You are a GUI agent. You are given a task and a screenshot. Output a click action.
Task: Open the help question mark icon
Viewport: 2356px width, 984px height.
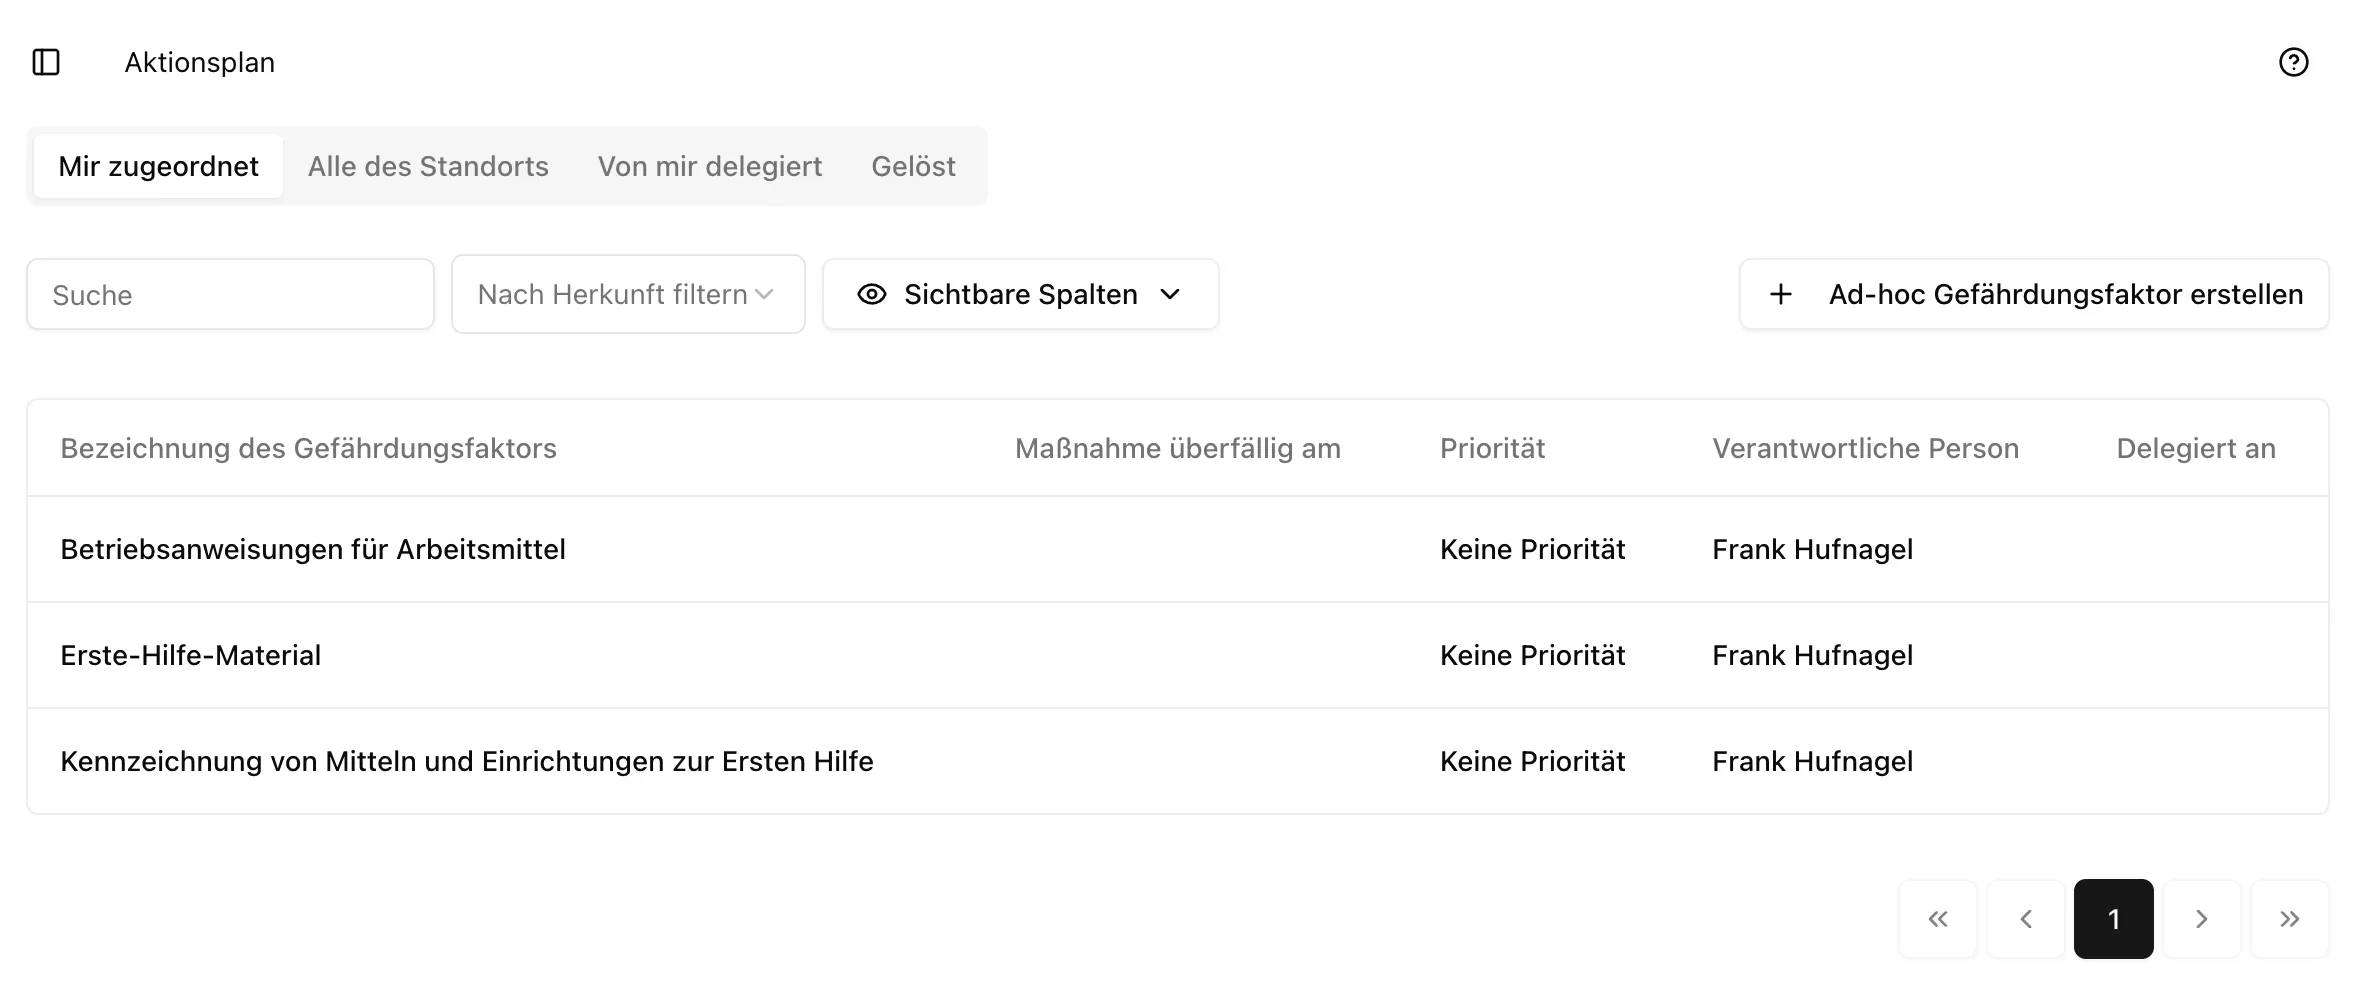[x=2296, y=62]
